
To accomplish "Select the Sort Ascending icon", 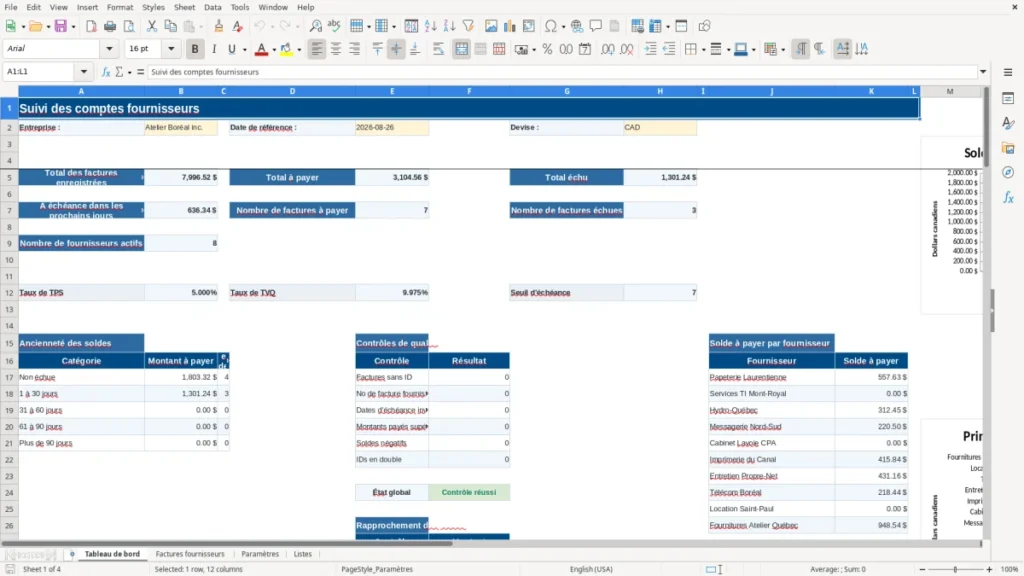I will 430,26.
